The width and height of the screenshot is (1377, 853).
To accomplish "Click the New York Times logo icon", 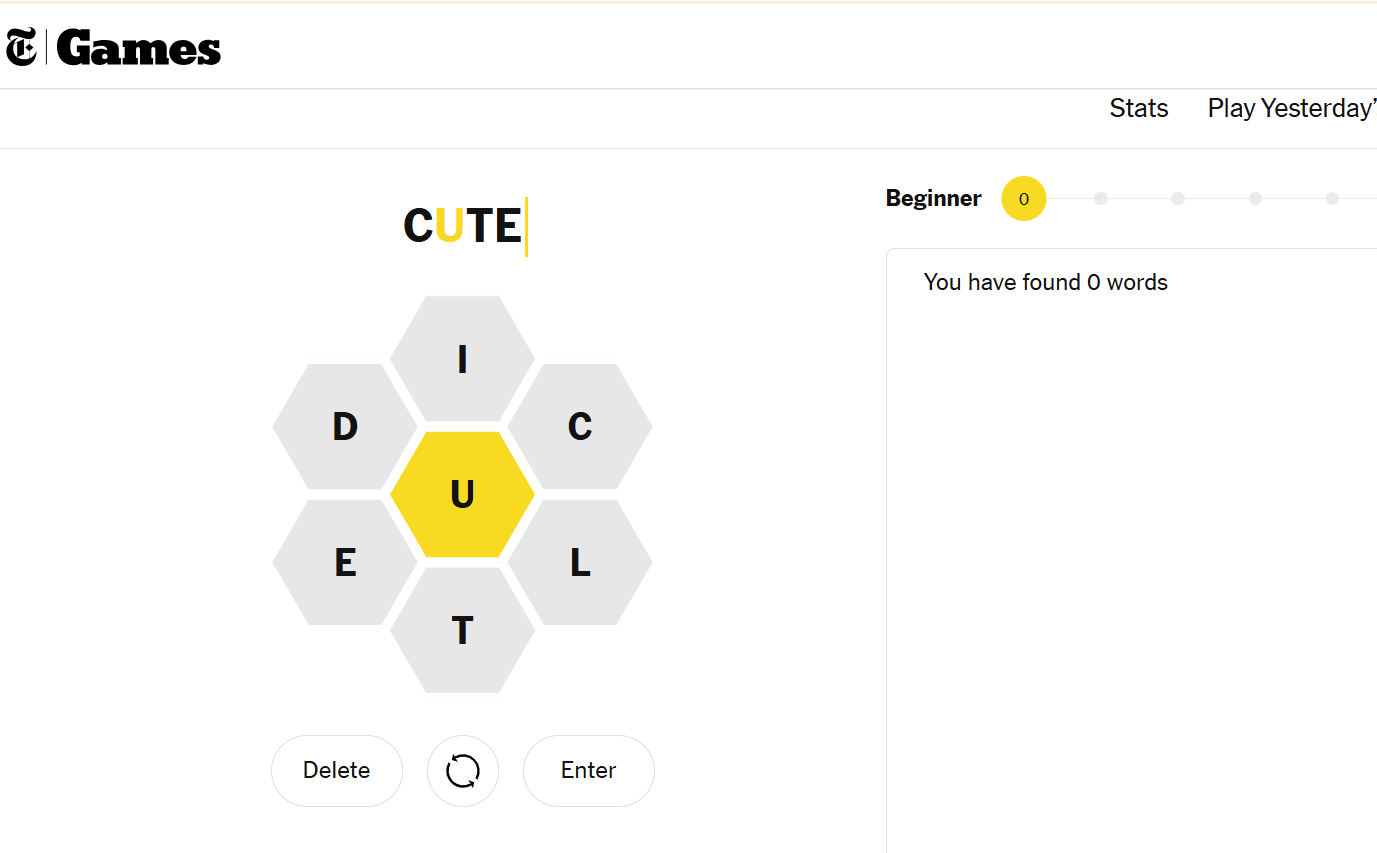I will point(21,48).
